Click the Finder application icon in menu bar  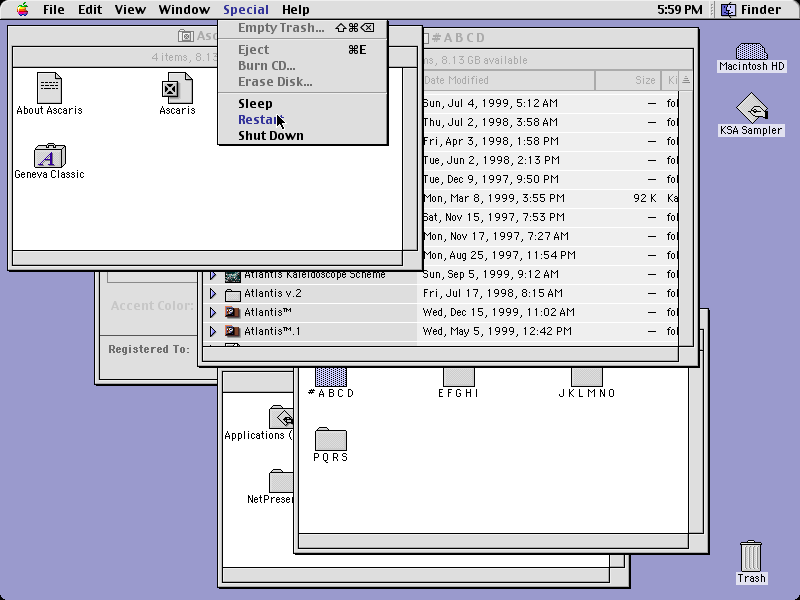pyautogui.click(x=729, y=10)
